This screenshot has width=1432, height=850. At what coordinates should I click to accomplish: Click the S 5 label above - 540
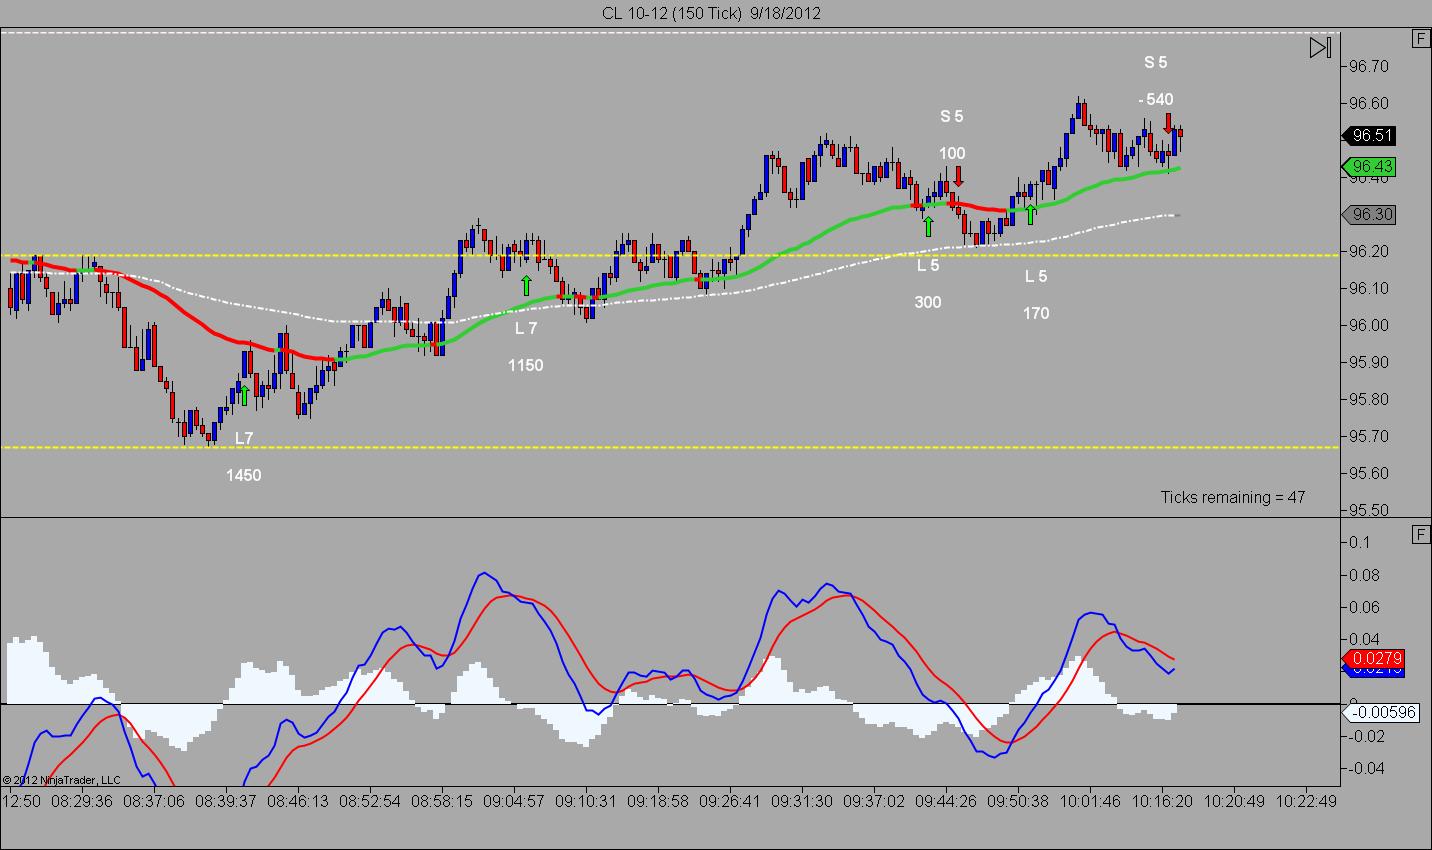coord(1156,62)
